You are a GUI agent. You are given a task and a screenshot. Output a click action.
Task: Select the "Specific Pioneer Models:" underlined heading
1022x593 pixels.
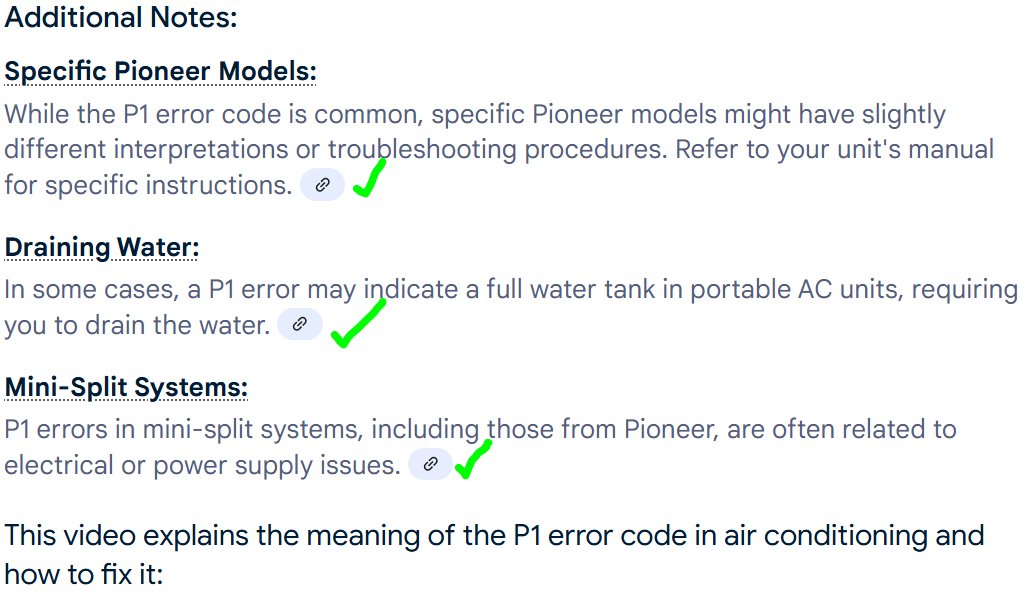click(x=160, y=71)
